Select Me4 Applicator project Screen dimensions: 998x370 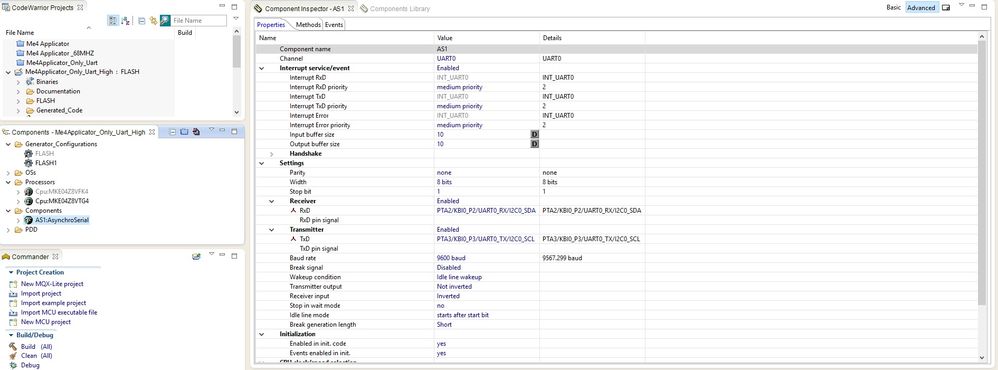47,43
